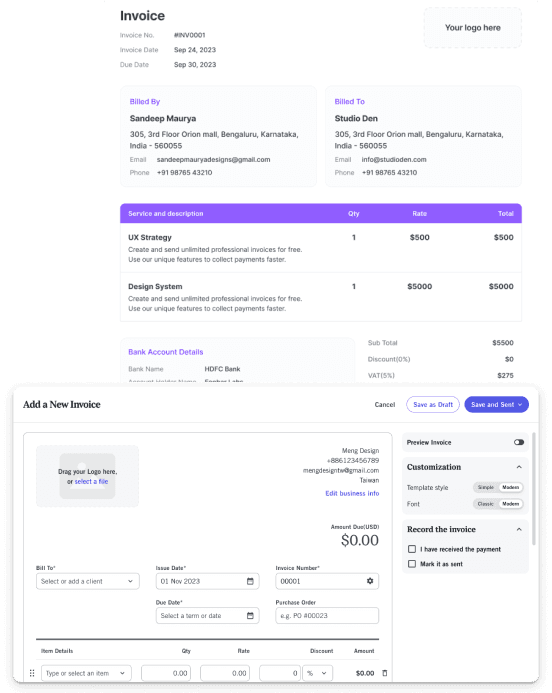552x693 pixels.
Task: Toggle the Preview Invoice switch
Action: tap(519, 442)
